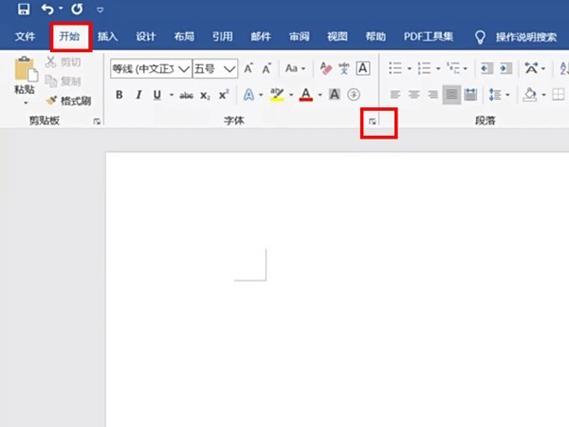
Task: Click Asian Layout icon in paragraph group
Action: pos(531,68)
